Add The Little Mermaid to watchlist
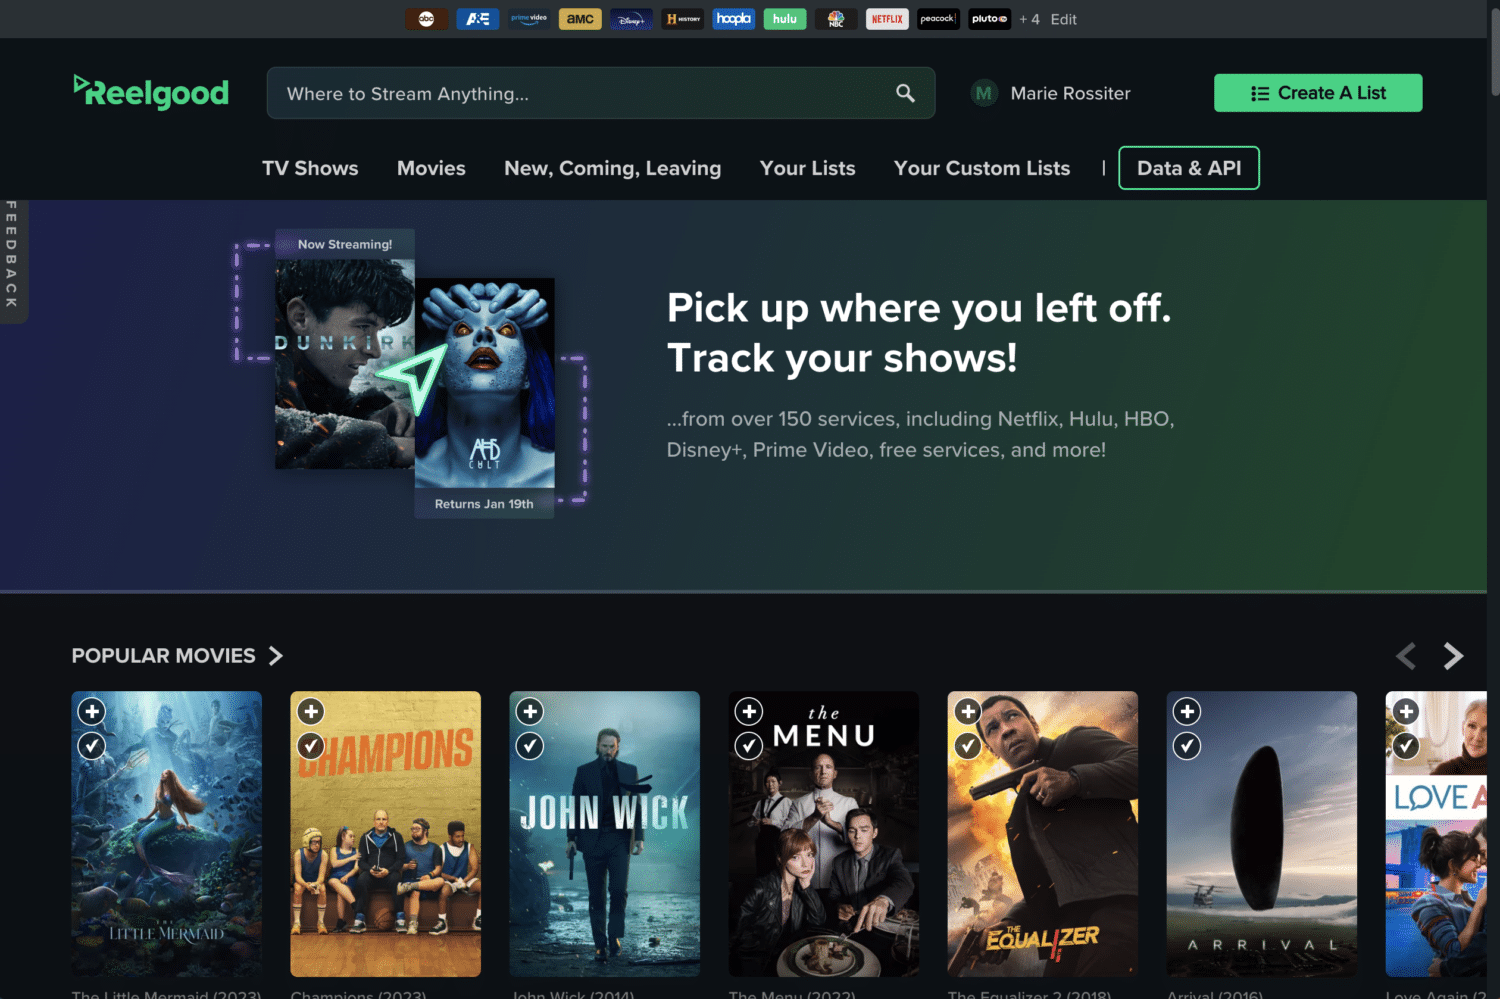Image resolution: width=1500 pixels, height=999 pixels. [x=92, y=711]
